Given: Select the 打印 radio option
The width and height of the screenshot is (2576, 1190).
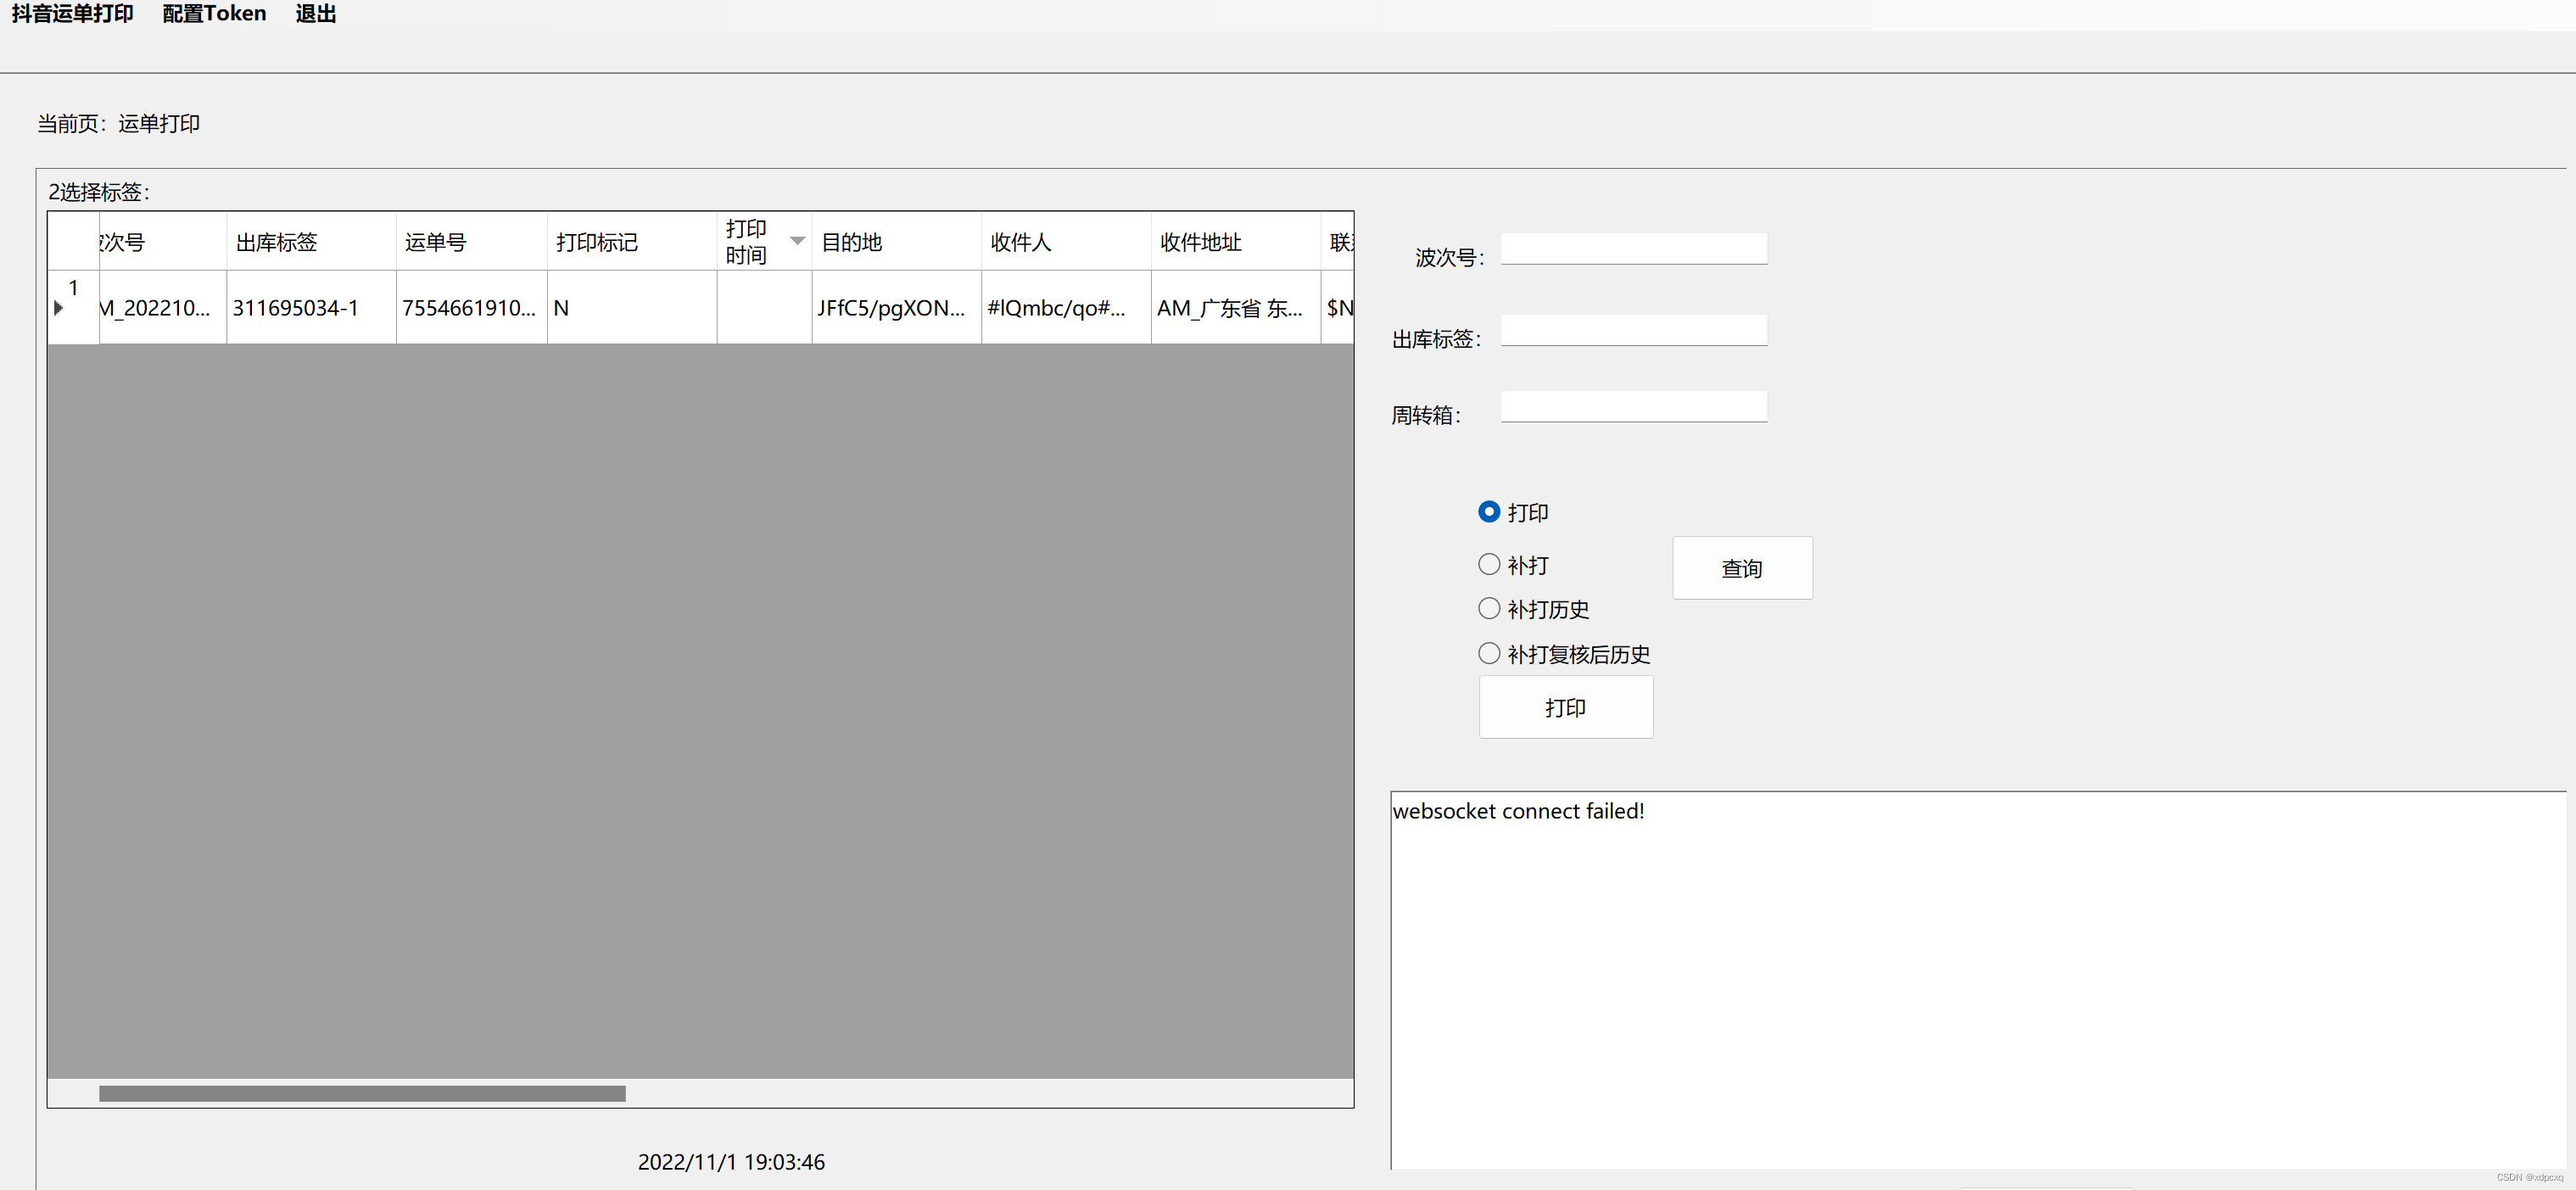Looking at the screenshot, I should (1488, 512).
